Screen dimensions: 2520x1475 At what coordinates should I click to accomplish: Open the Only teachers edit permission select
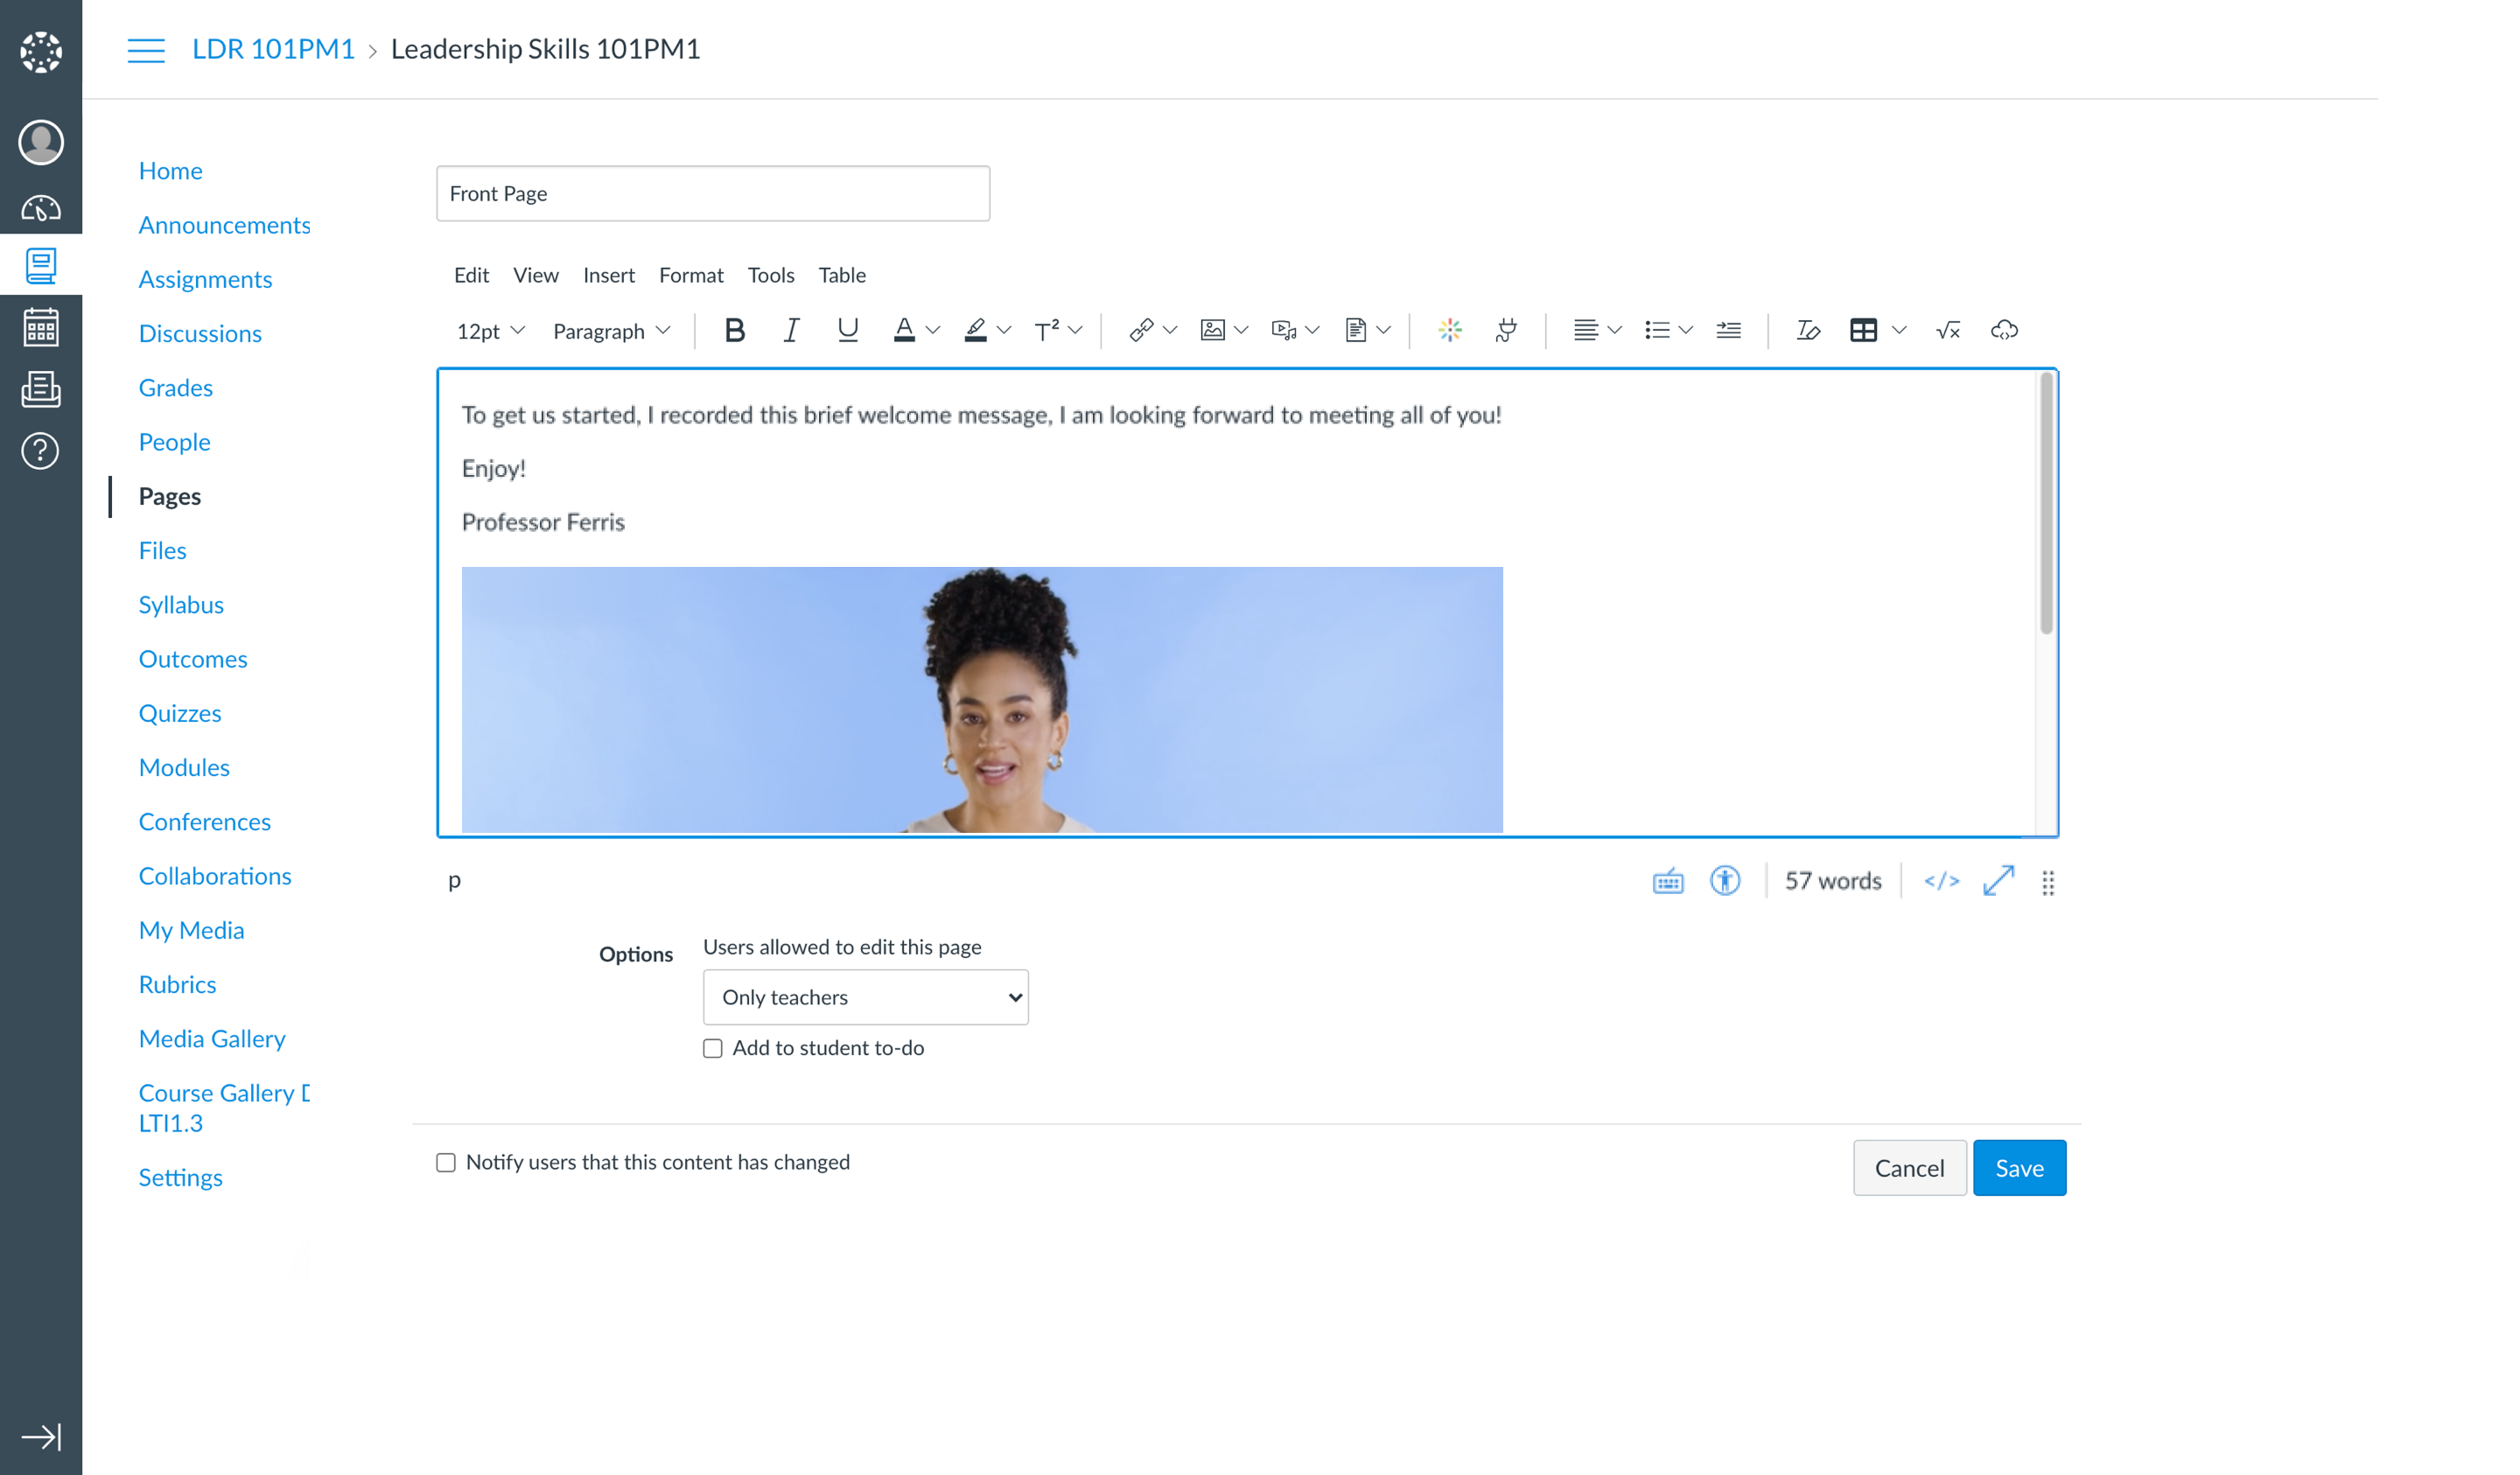coord(865,997)
